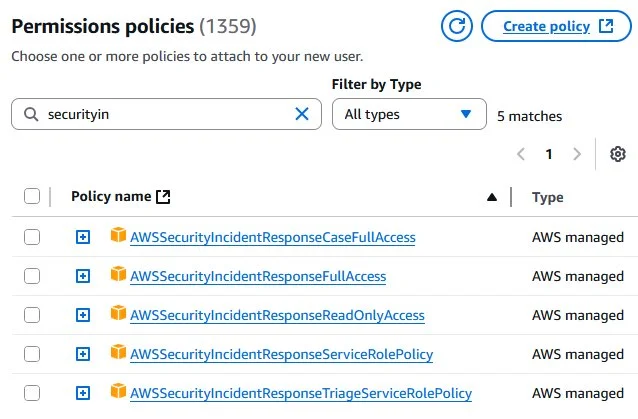Image resolution: width=638 pixels, height=419 pixels.
Task: Open AWSSecurityIncidentResponseReadOnlyAccess policy link
Action: coord(277,315)
